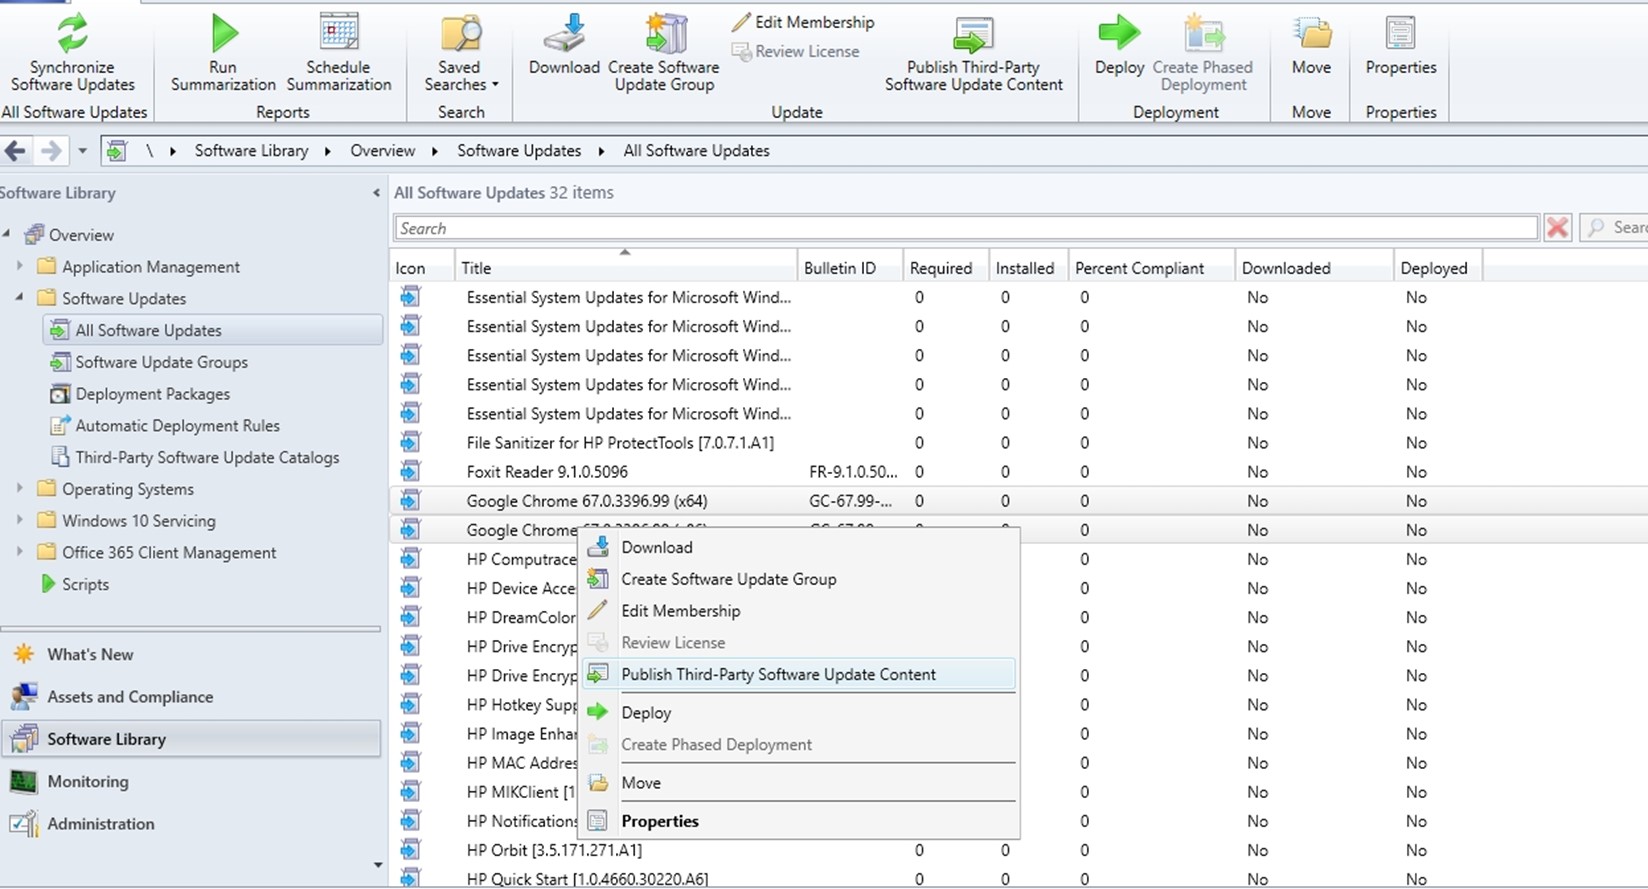The image size is (1648, 889).
Task: Choose Publish Third-Party Software Update Content in context menu
Action: pyautogui.click(x=799, y=674)
